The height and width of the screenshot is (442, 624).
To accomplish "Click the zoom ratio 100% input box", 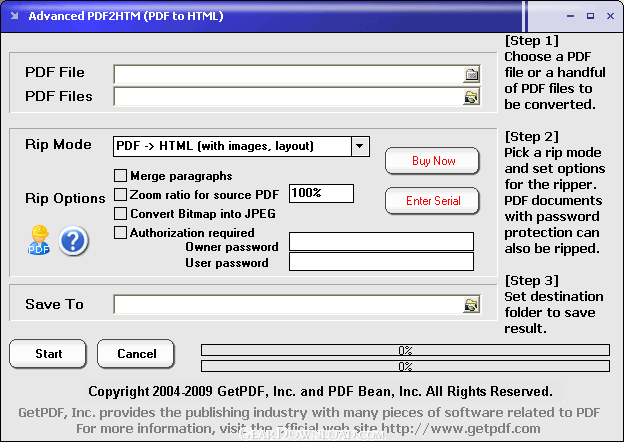I will [321, 193].
